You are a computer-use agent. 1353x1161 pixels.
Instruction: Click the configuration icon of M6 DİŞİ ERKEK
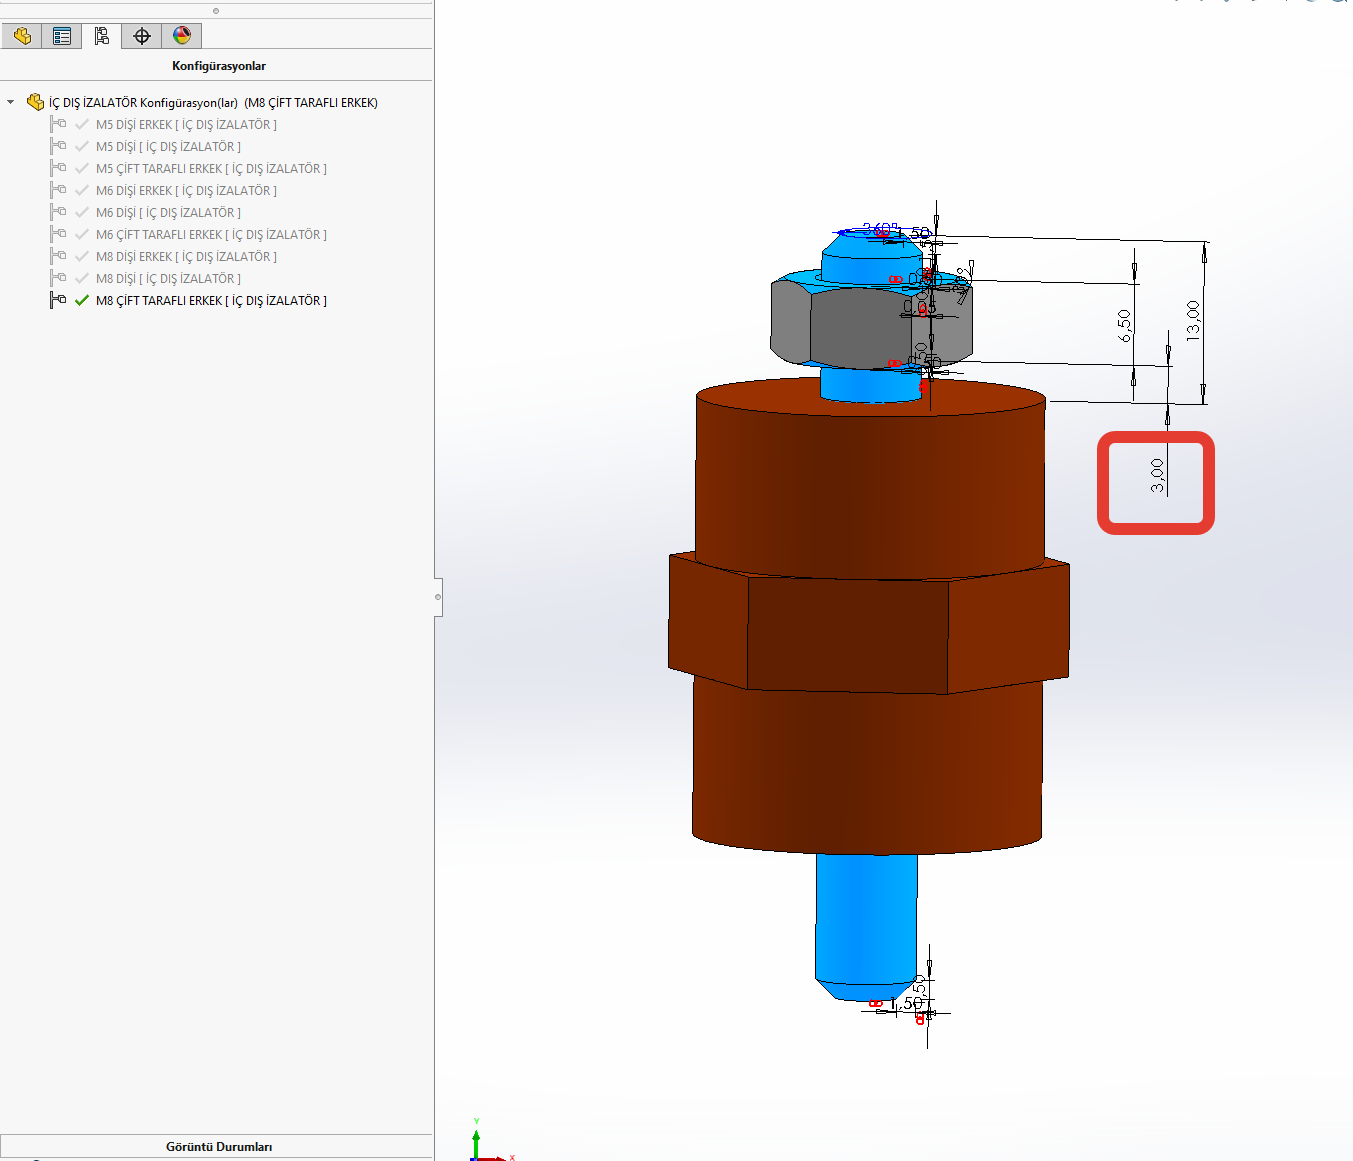[x=58, y=190]
